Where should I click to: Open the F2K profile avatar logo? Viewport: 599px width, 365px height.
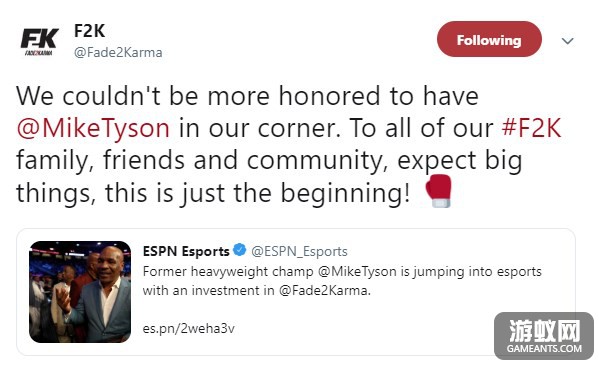[x=39, y=42]
